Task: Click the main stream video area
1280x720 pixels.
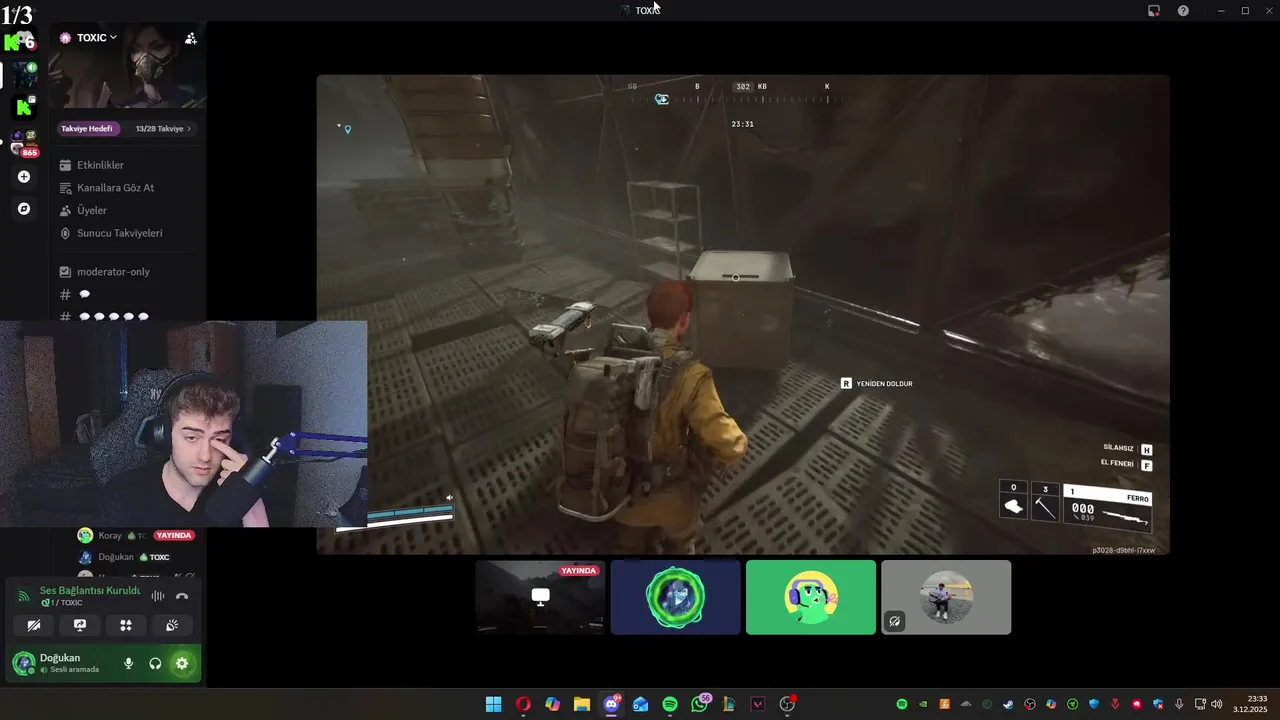Action: click(x=743, y=314)
